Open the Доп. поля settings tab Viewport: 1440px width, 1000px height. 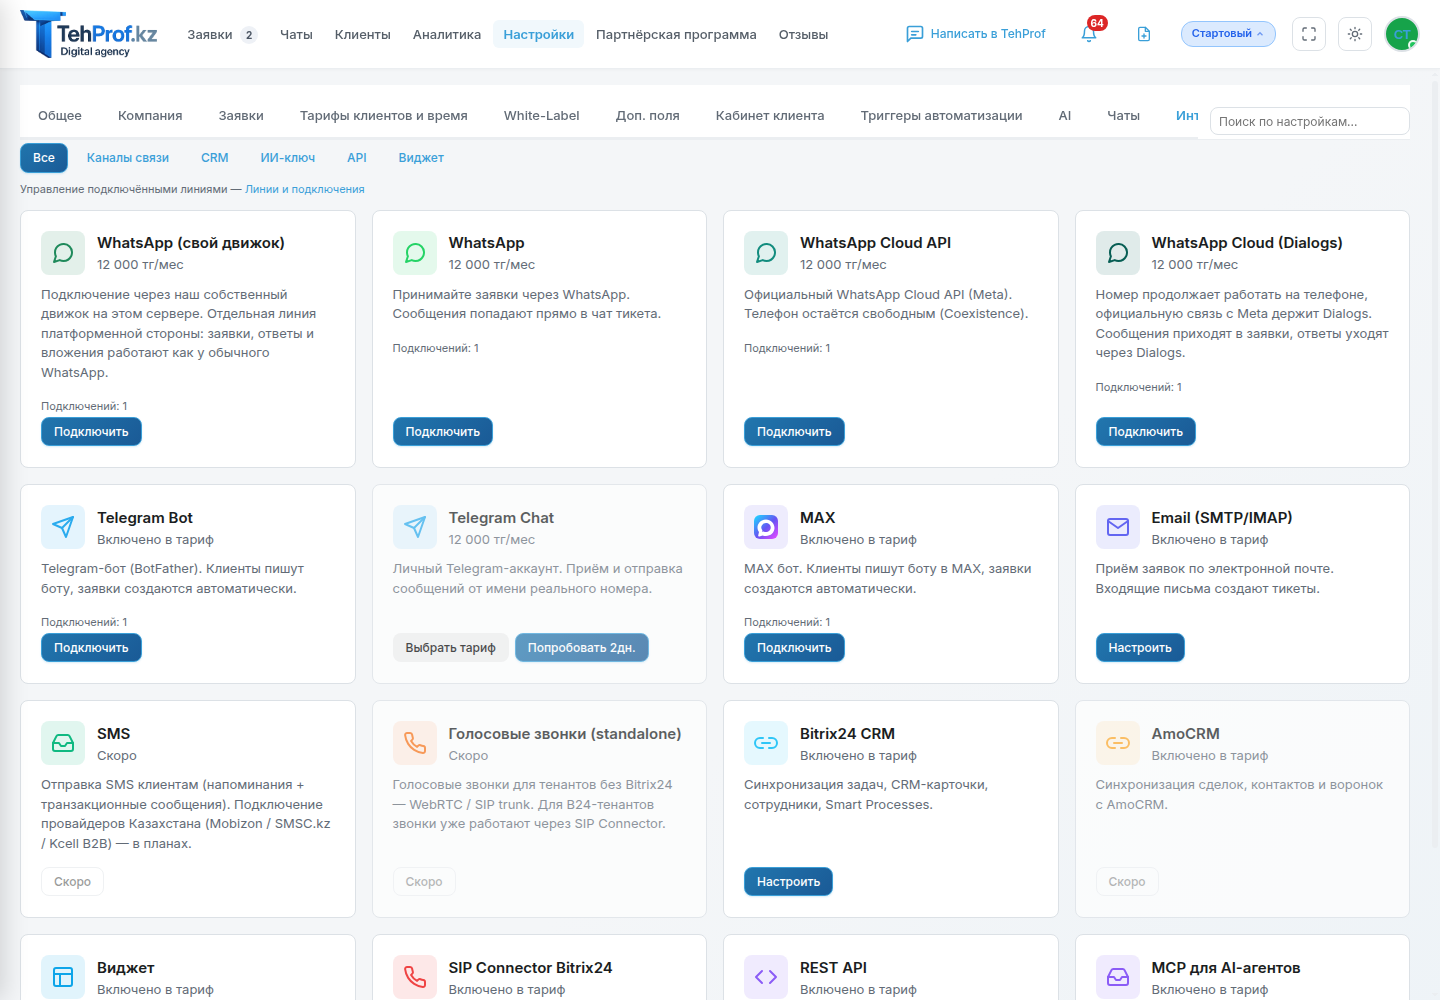coord(648,116)
